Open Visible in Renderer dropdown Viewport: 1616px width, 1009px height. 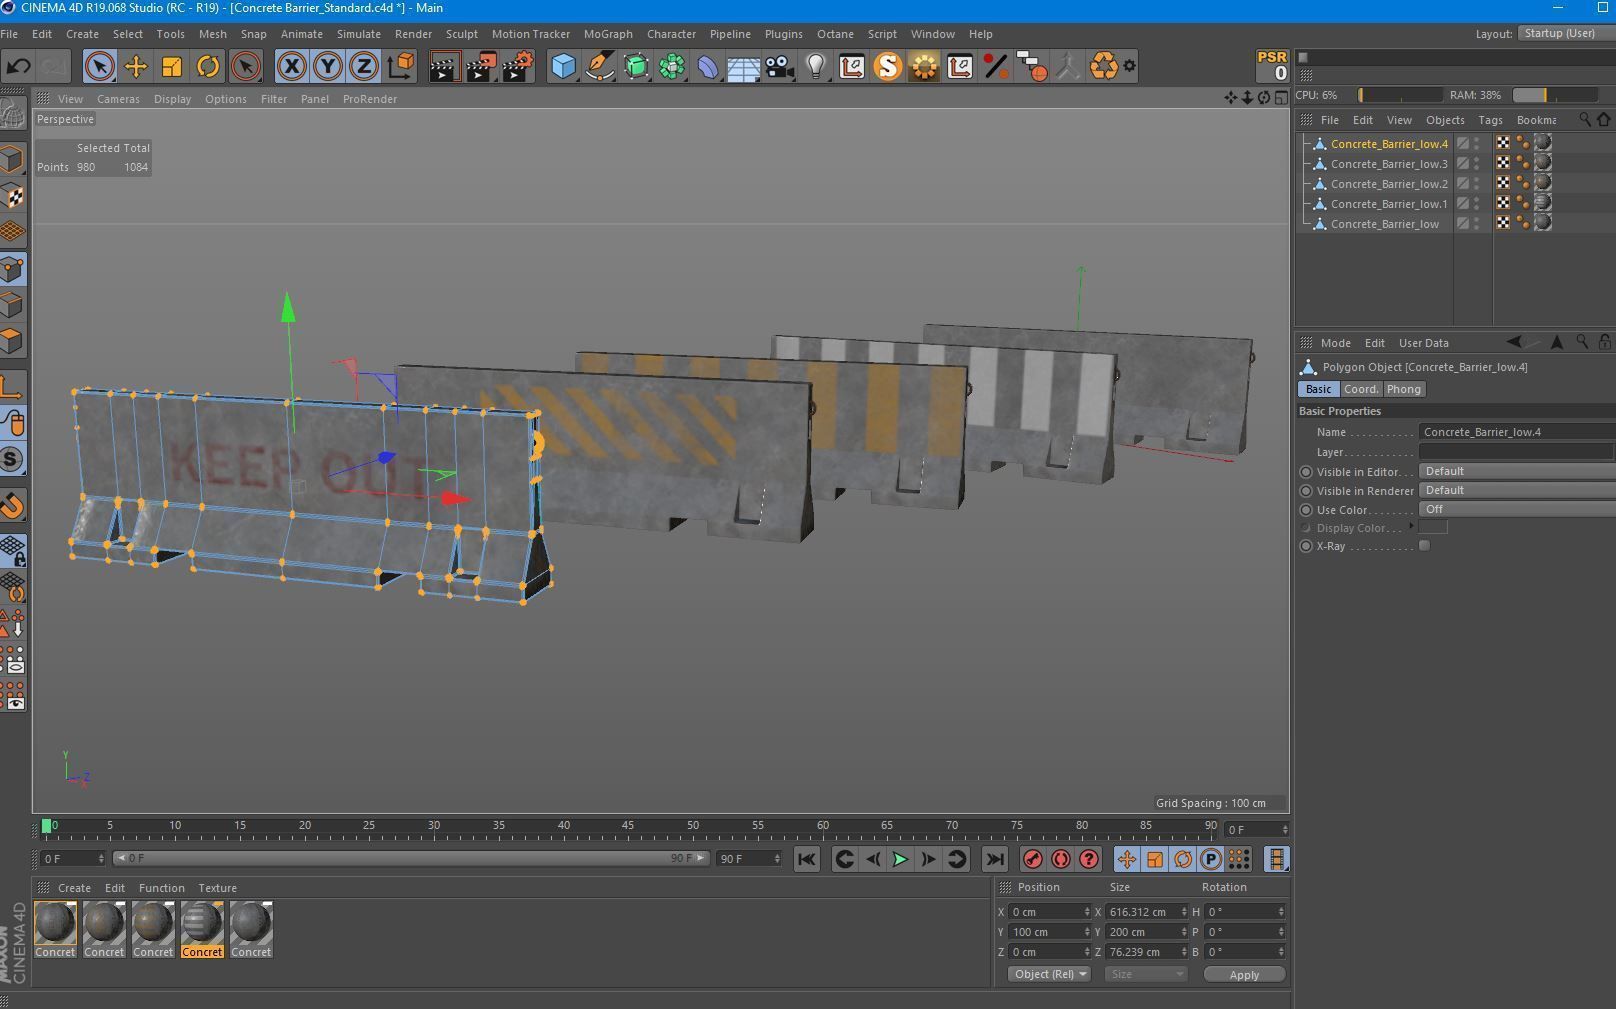(x=1517, y=490)
